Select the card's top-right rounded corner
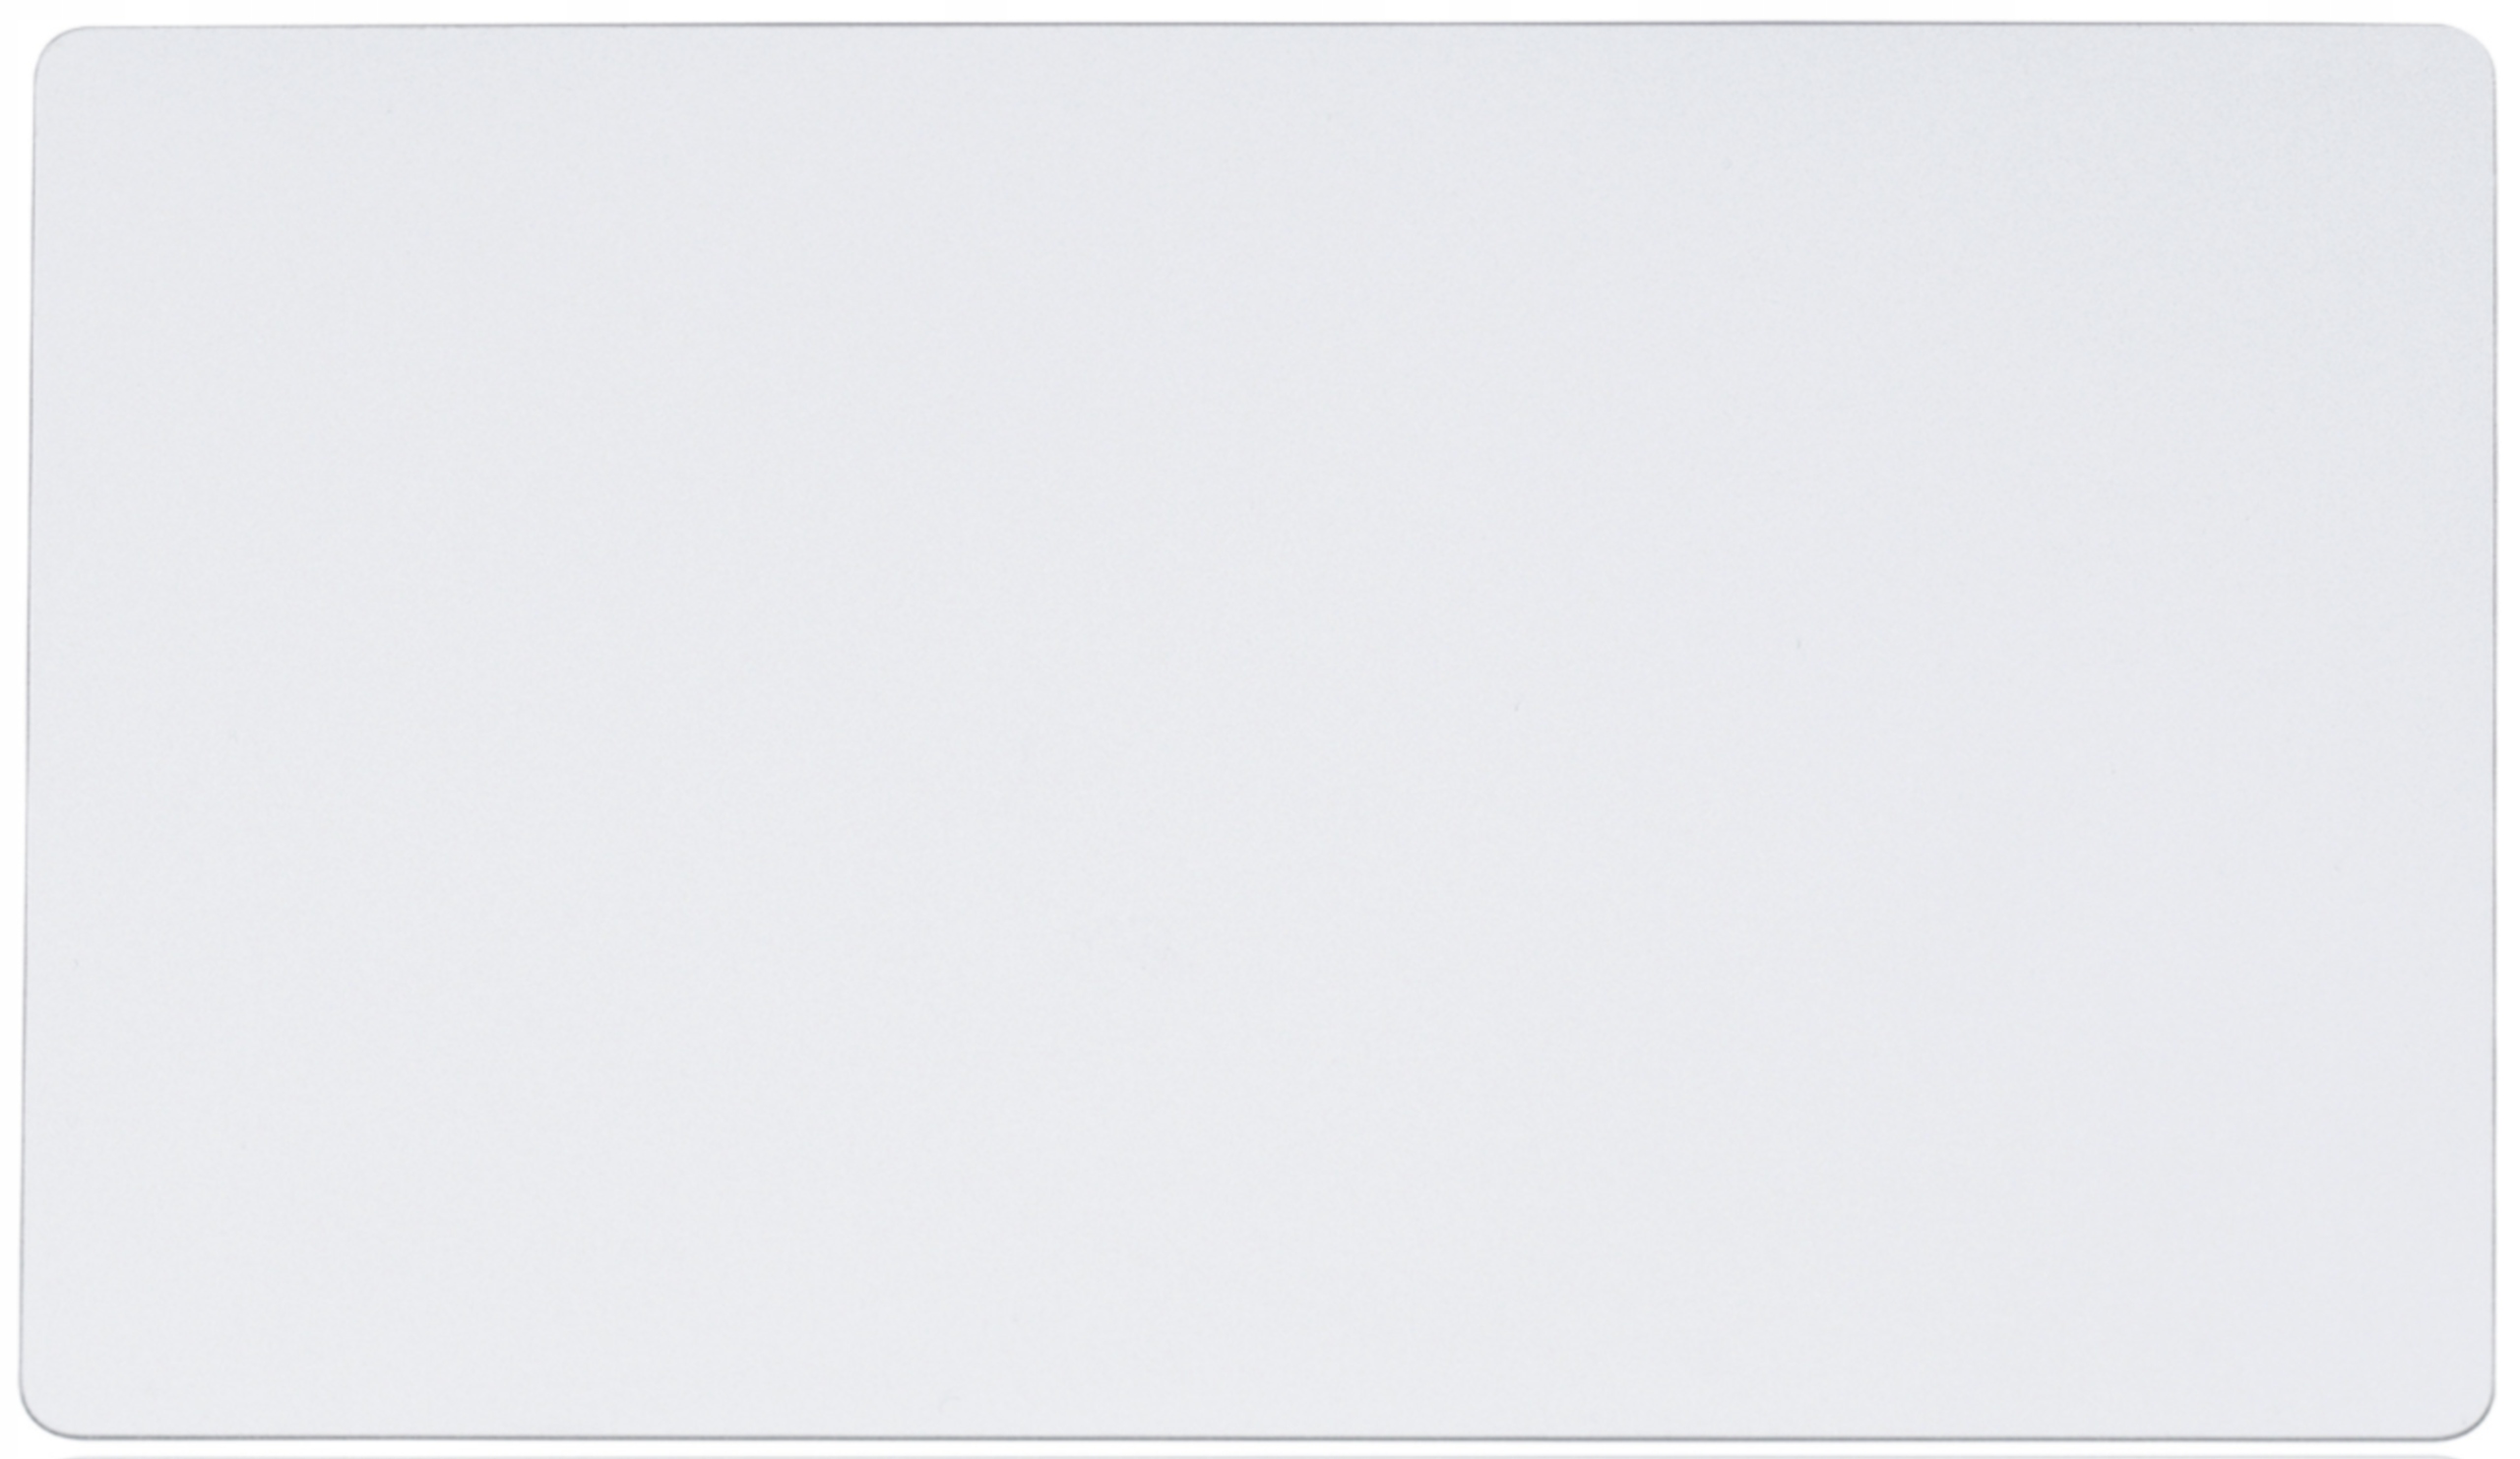Image resolution: width=2520 pixels, height=1459 pixels. pyautogui.click(x=2468, y=50)
